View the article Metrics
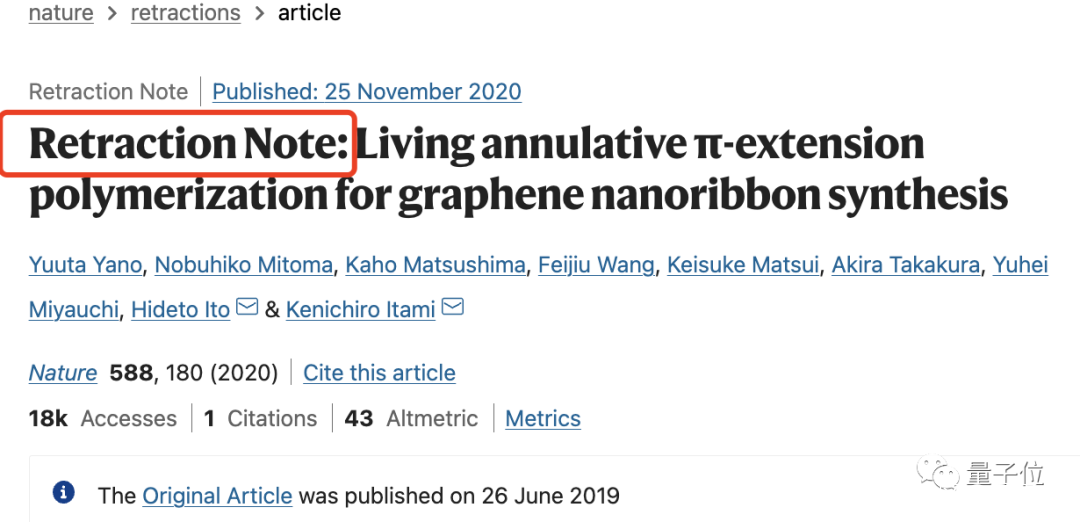 [543, 419]
